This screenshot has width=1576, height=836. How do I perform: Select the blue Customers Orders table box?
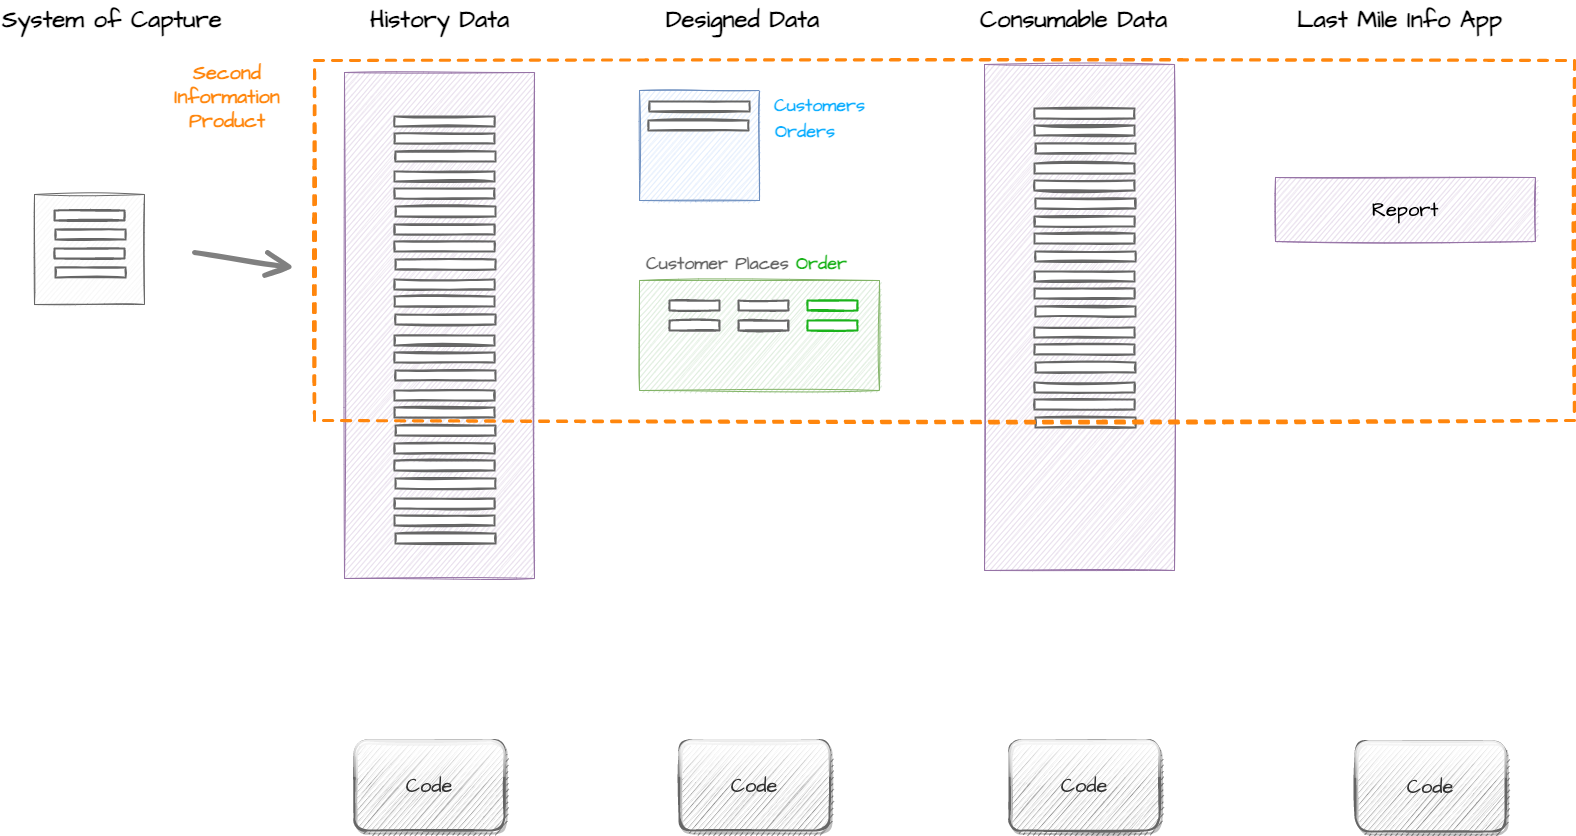point(699,145)
